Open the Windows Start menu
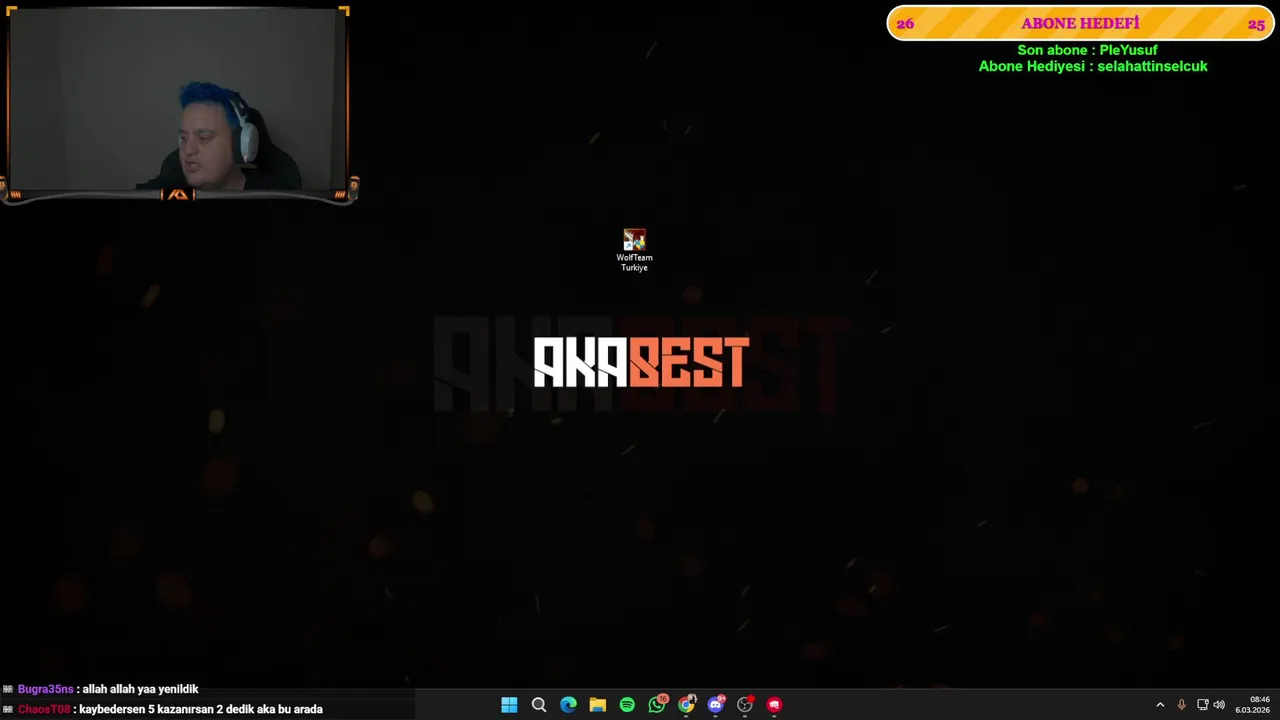 tap(509, 705)
